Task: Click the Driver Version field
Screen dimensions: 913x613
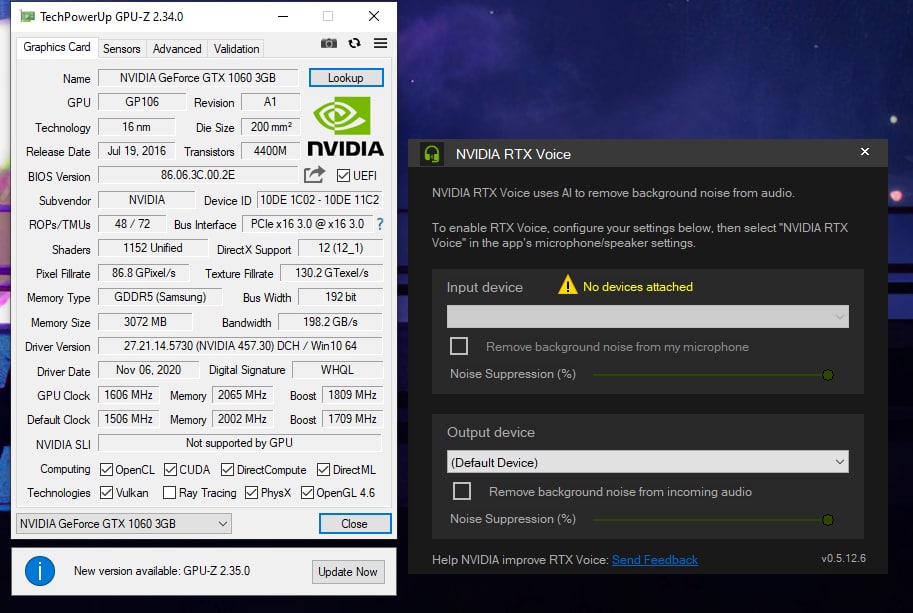Action: pyautogui.click(x=240, y=346)
